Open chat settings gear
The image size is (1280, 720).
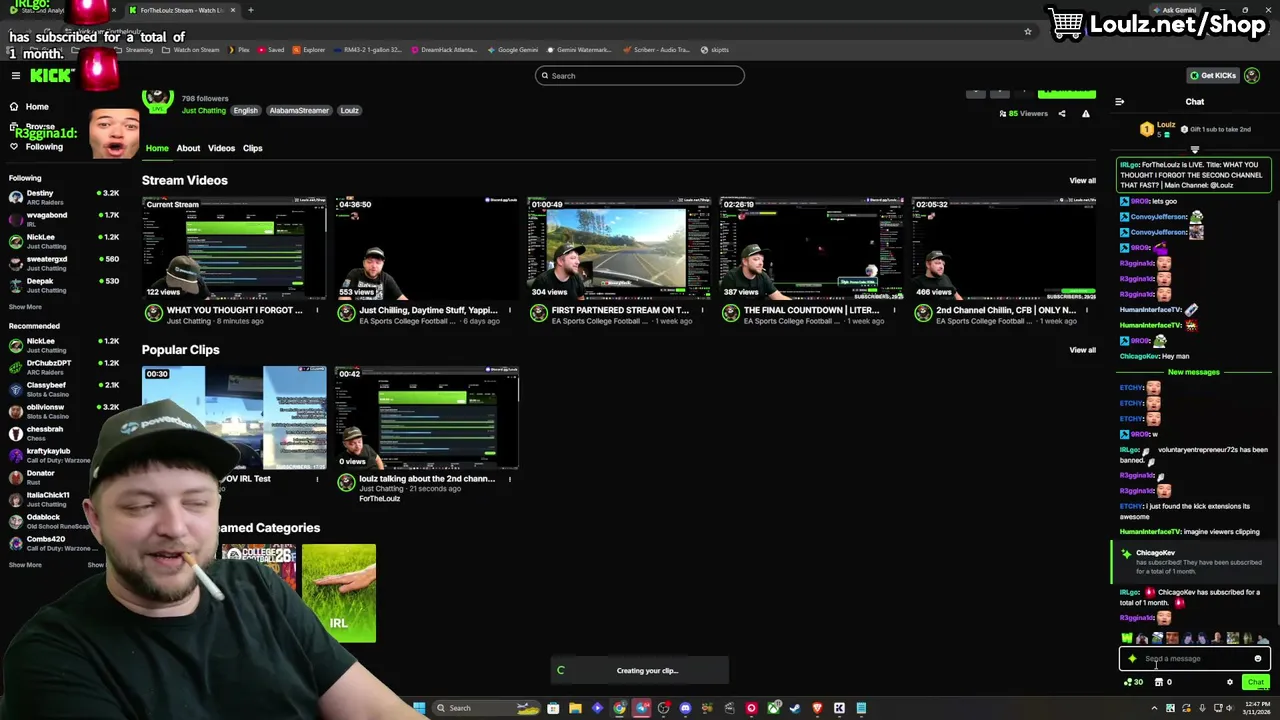(x=1230, y=683)
